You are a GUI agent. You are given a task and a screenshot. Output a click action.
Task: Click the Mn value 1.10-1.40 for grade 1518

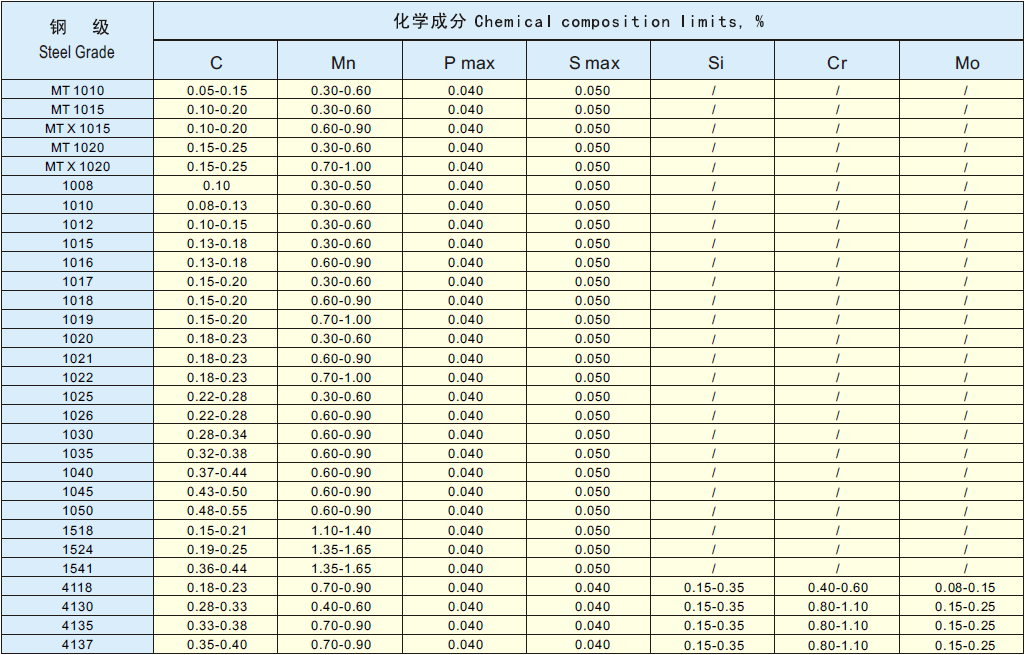[x=340, y=531]
